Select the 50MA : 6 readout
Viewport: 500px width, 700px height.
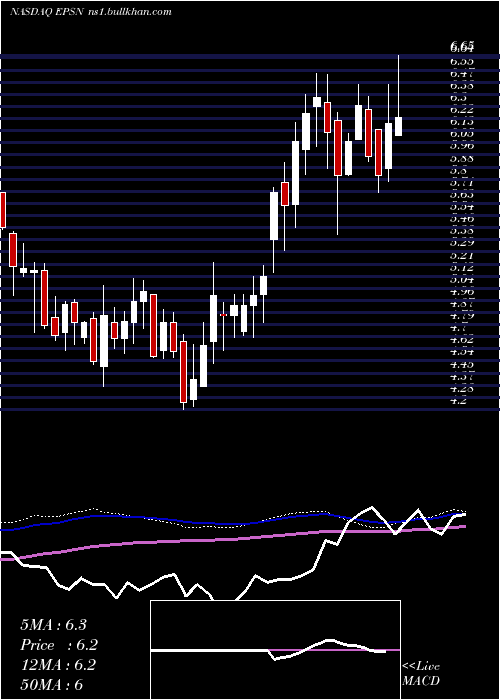(x=51, y=684)
